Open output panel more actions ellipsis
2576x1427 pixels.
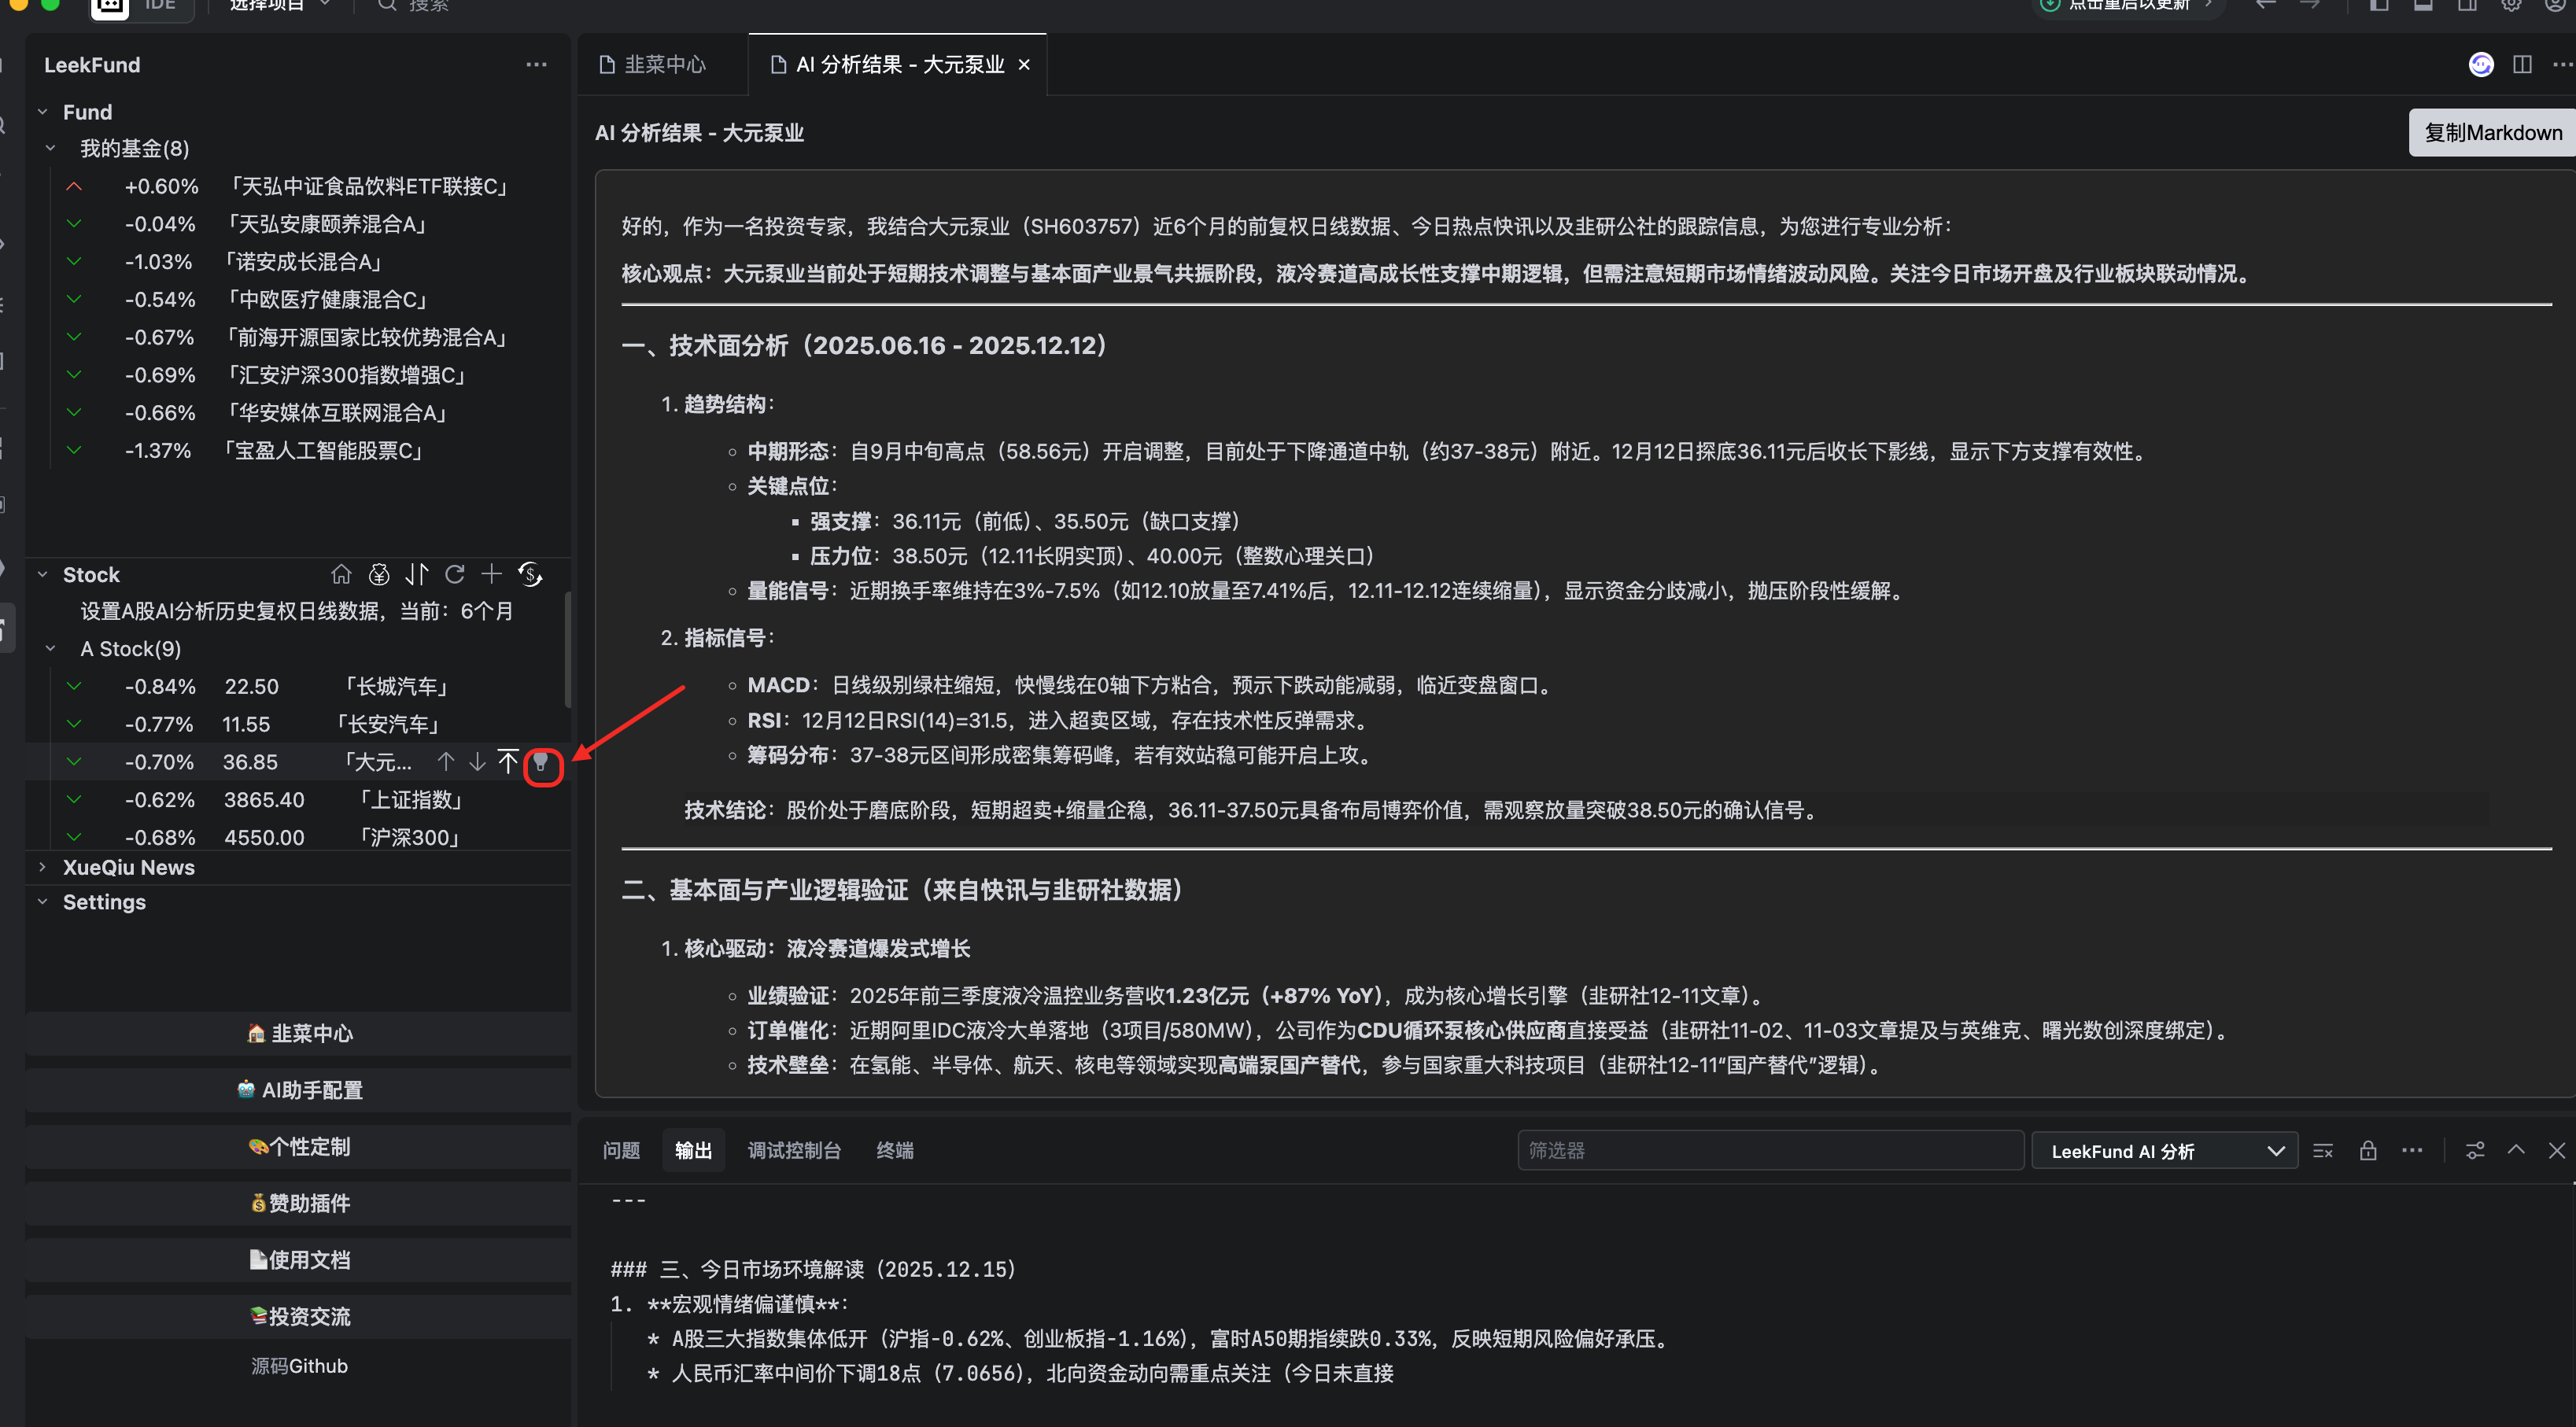(2412, 1151)
